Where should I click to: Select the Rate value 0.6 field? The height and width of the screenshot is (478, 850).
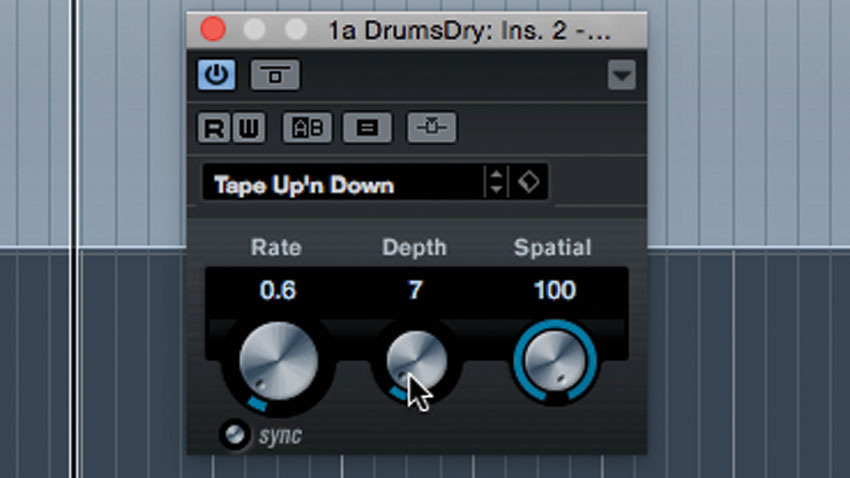point(278,290)
